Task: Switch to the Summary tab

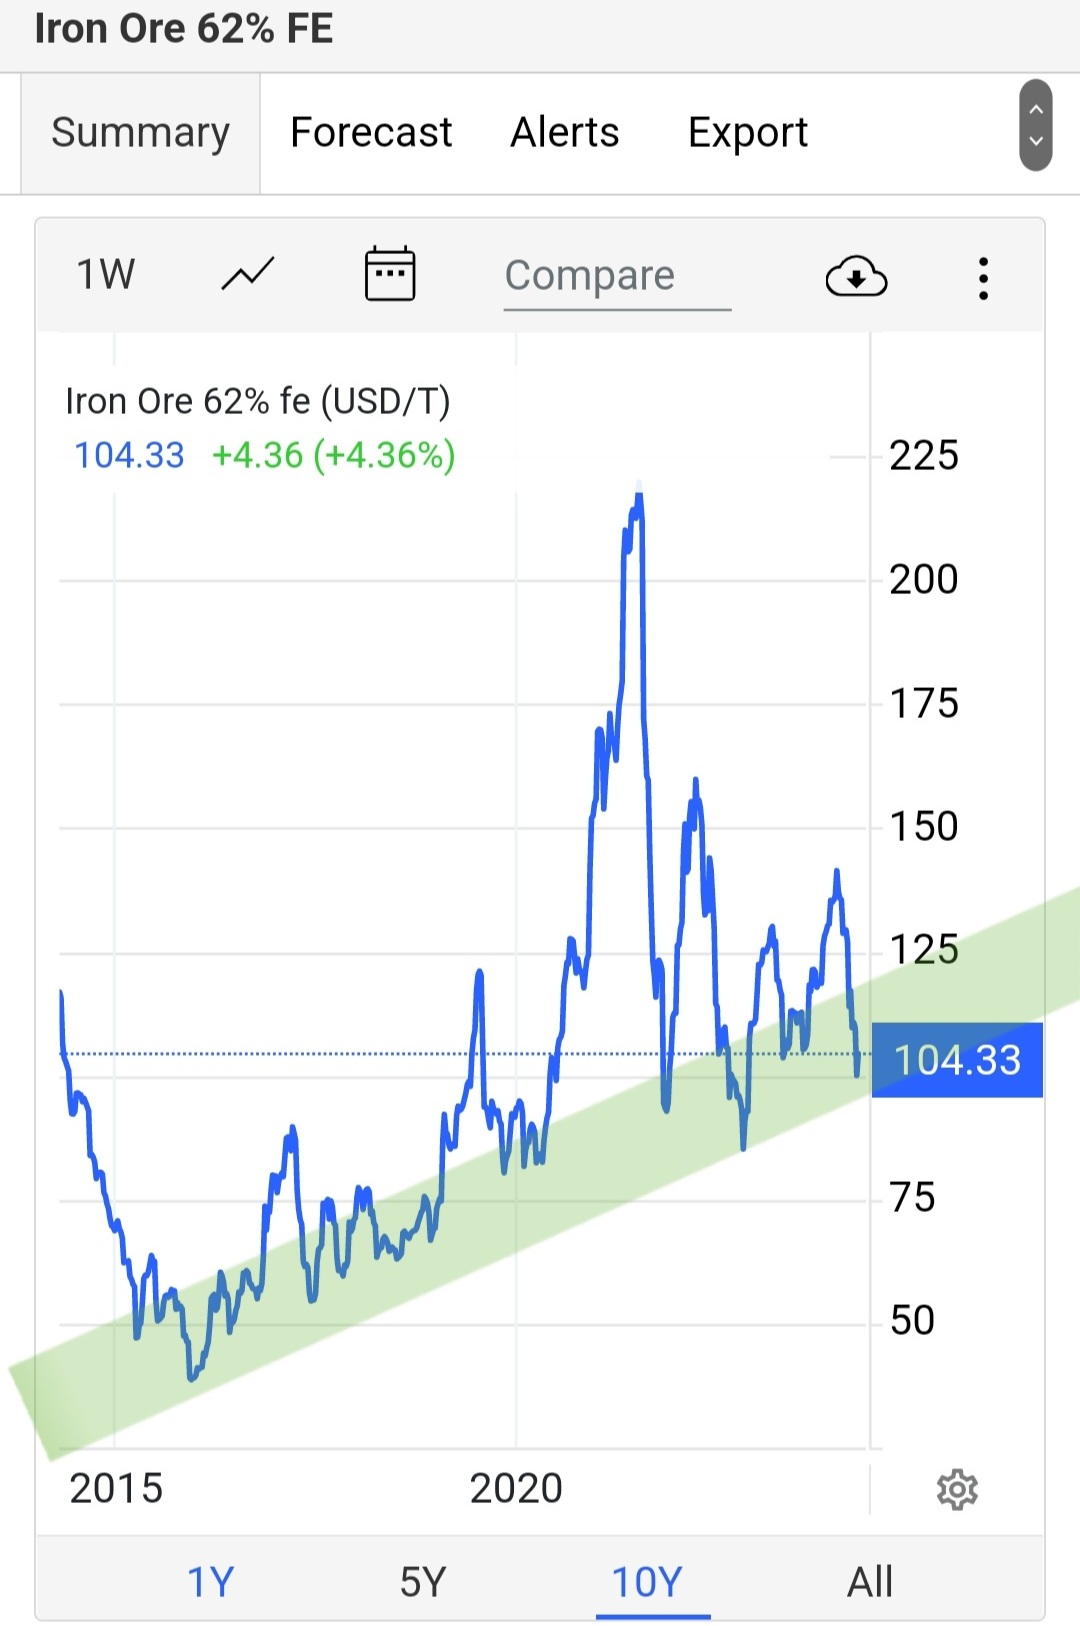Action: click(140, 133)
